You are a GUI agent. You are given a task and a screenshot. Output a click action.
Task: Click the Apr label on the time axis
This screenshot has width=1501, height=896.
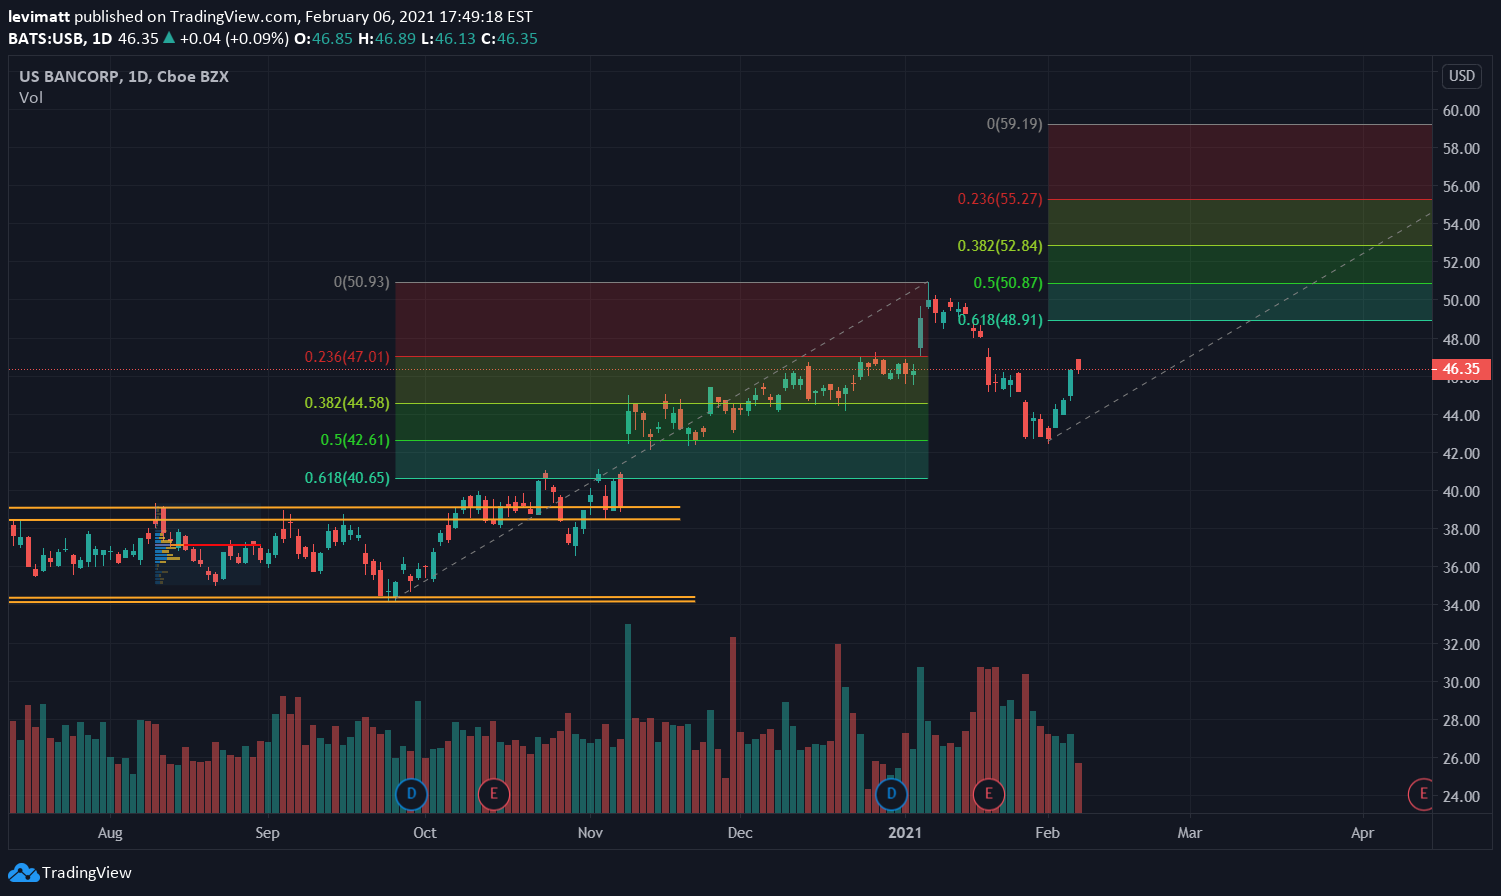pos(1362,832)
